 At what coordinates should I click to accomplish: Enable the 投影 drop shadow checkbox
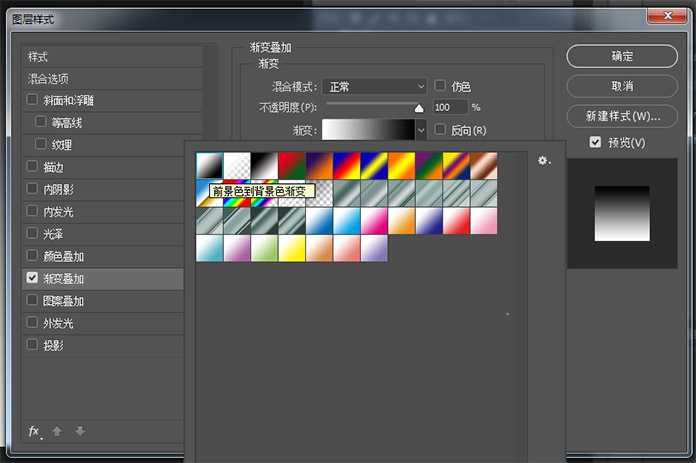click(x=33, y=345)
